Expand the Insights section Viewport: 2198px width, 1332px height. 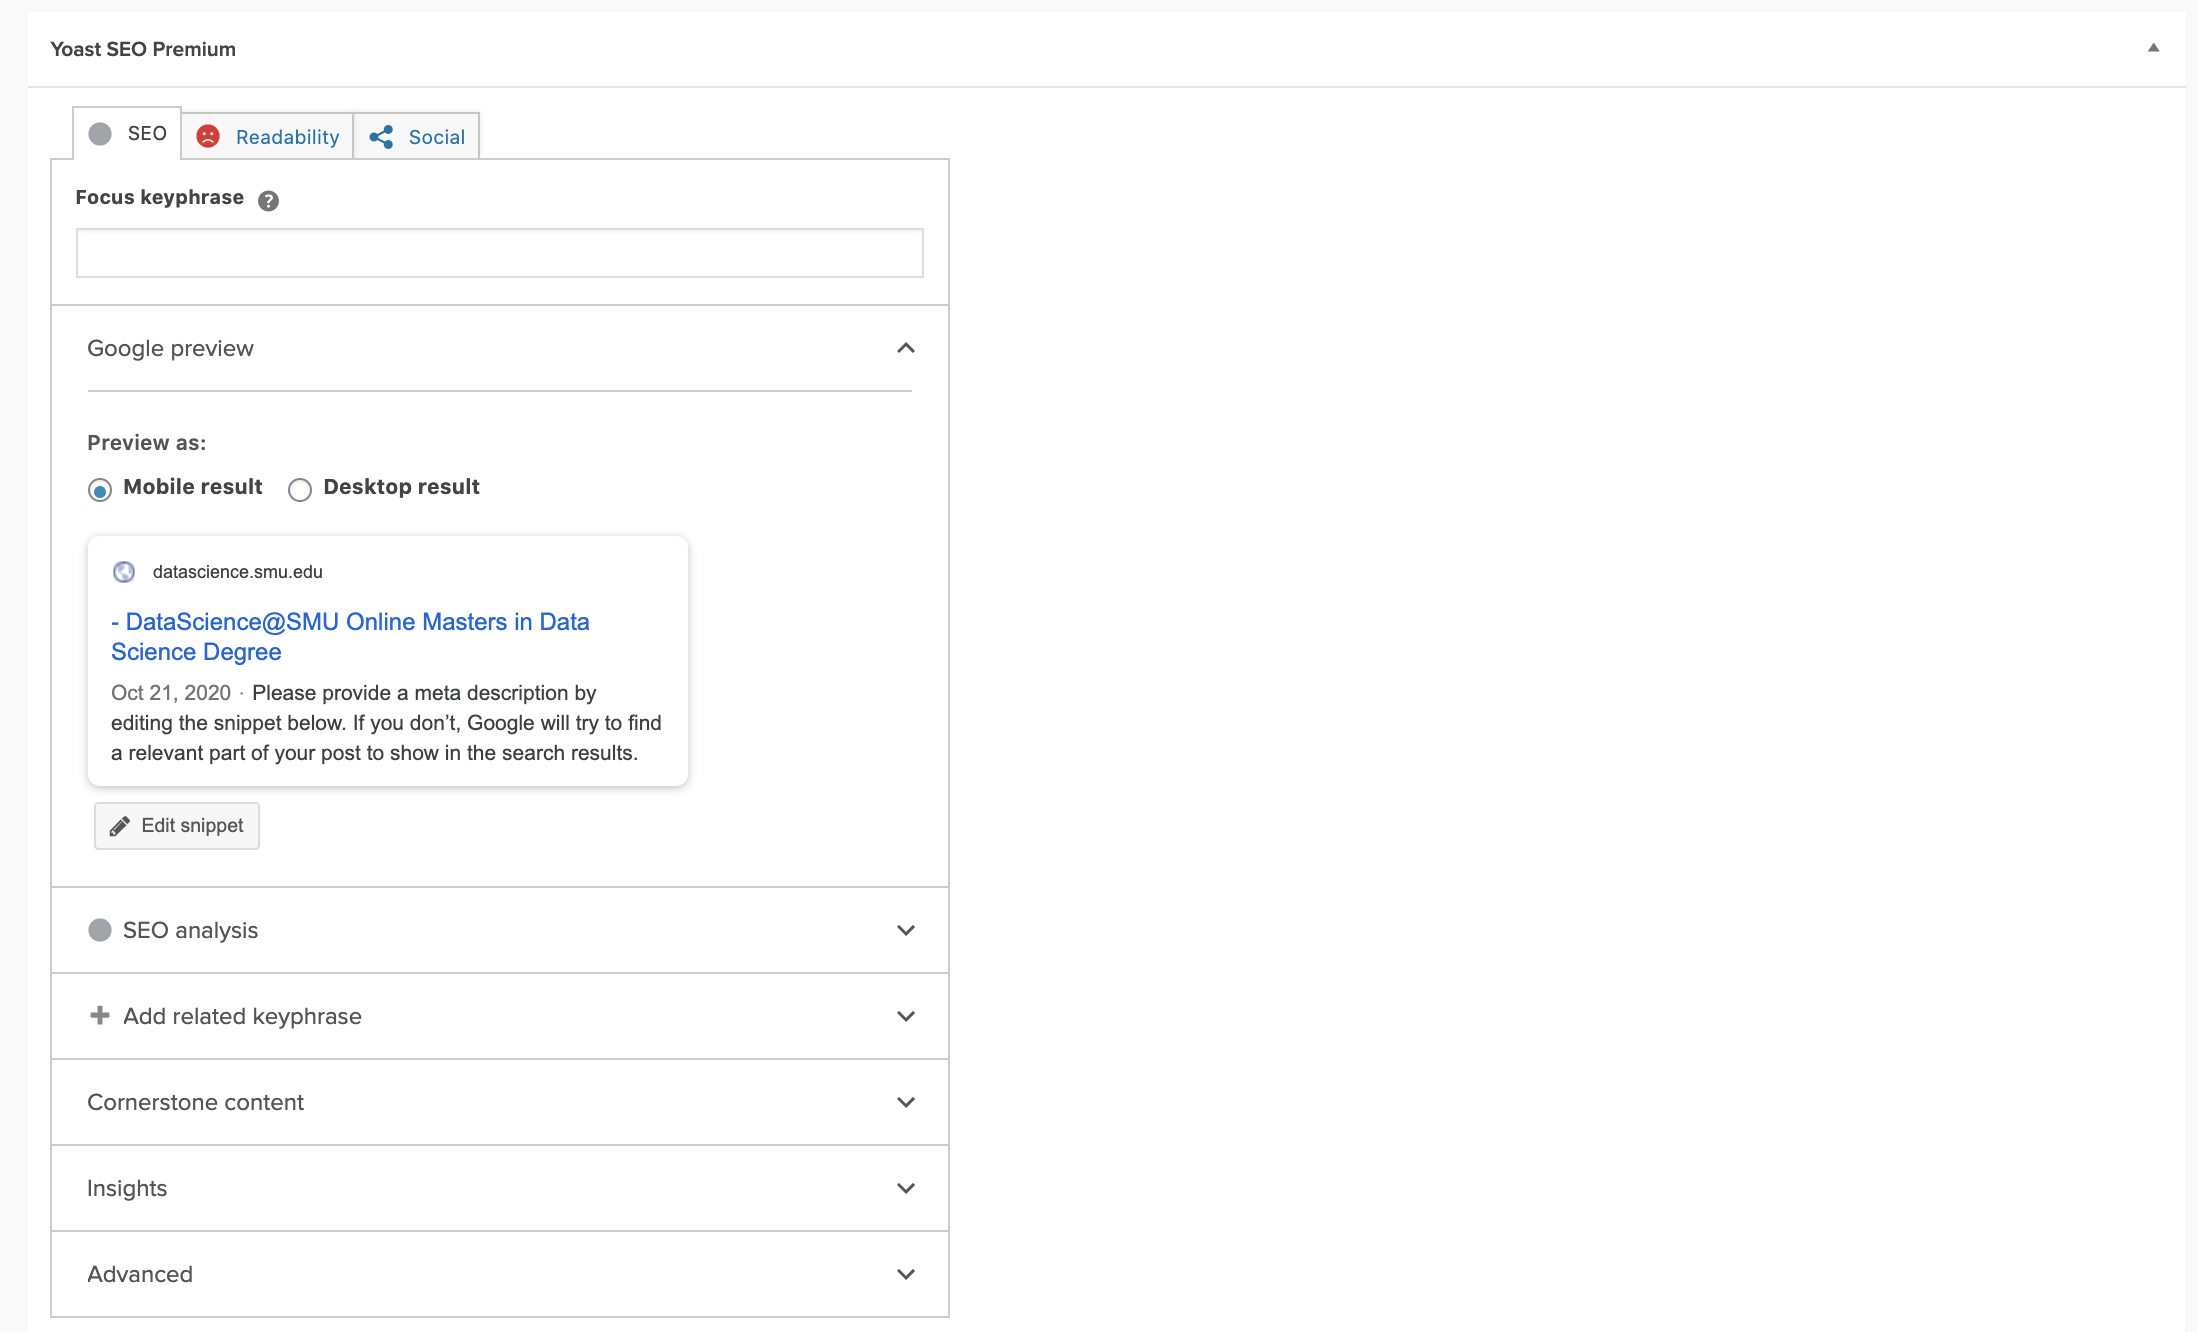click(906, 1188)
